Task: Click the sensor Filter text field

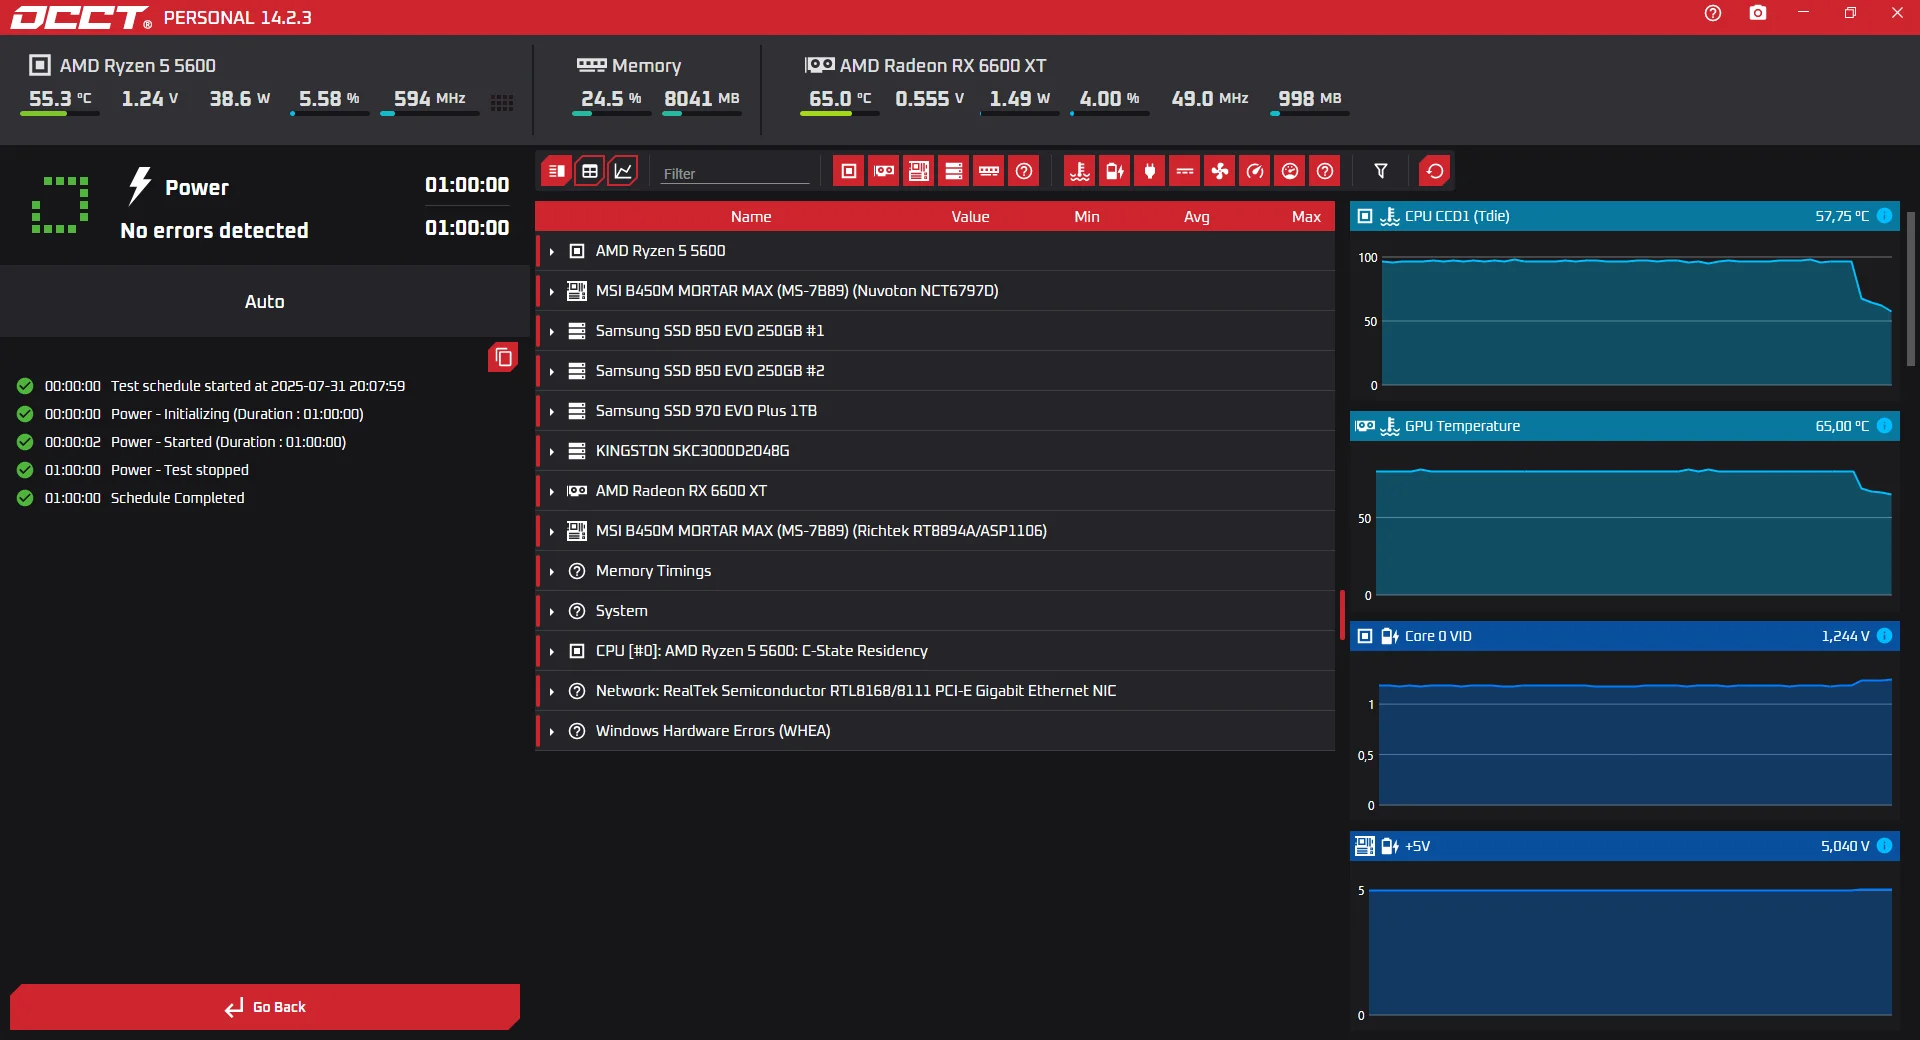Action: [735, 173]
